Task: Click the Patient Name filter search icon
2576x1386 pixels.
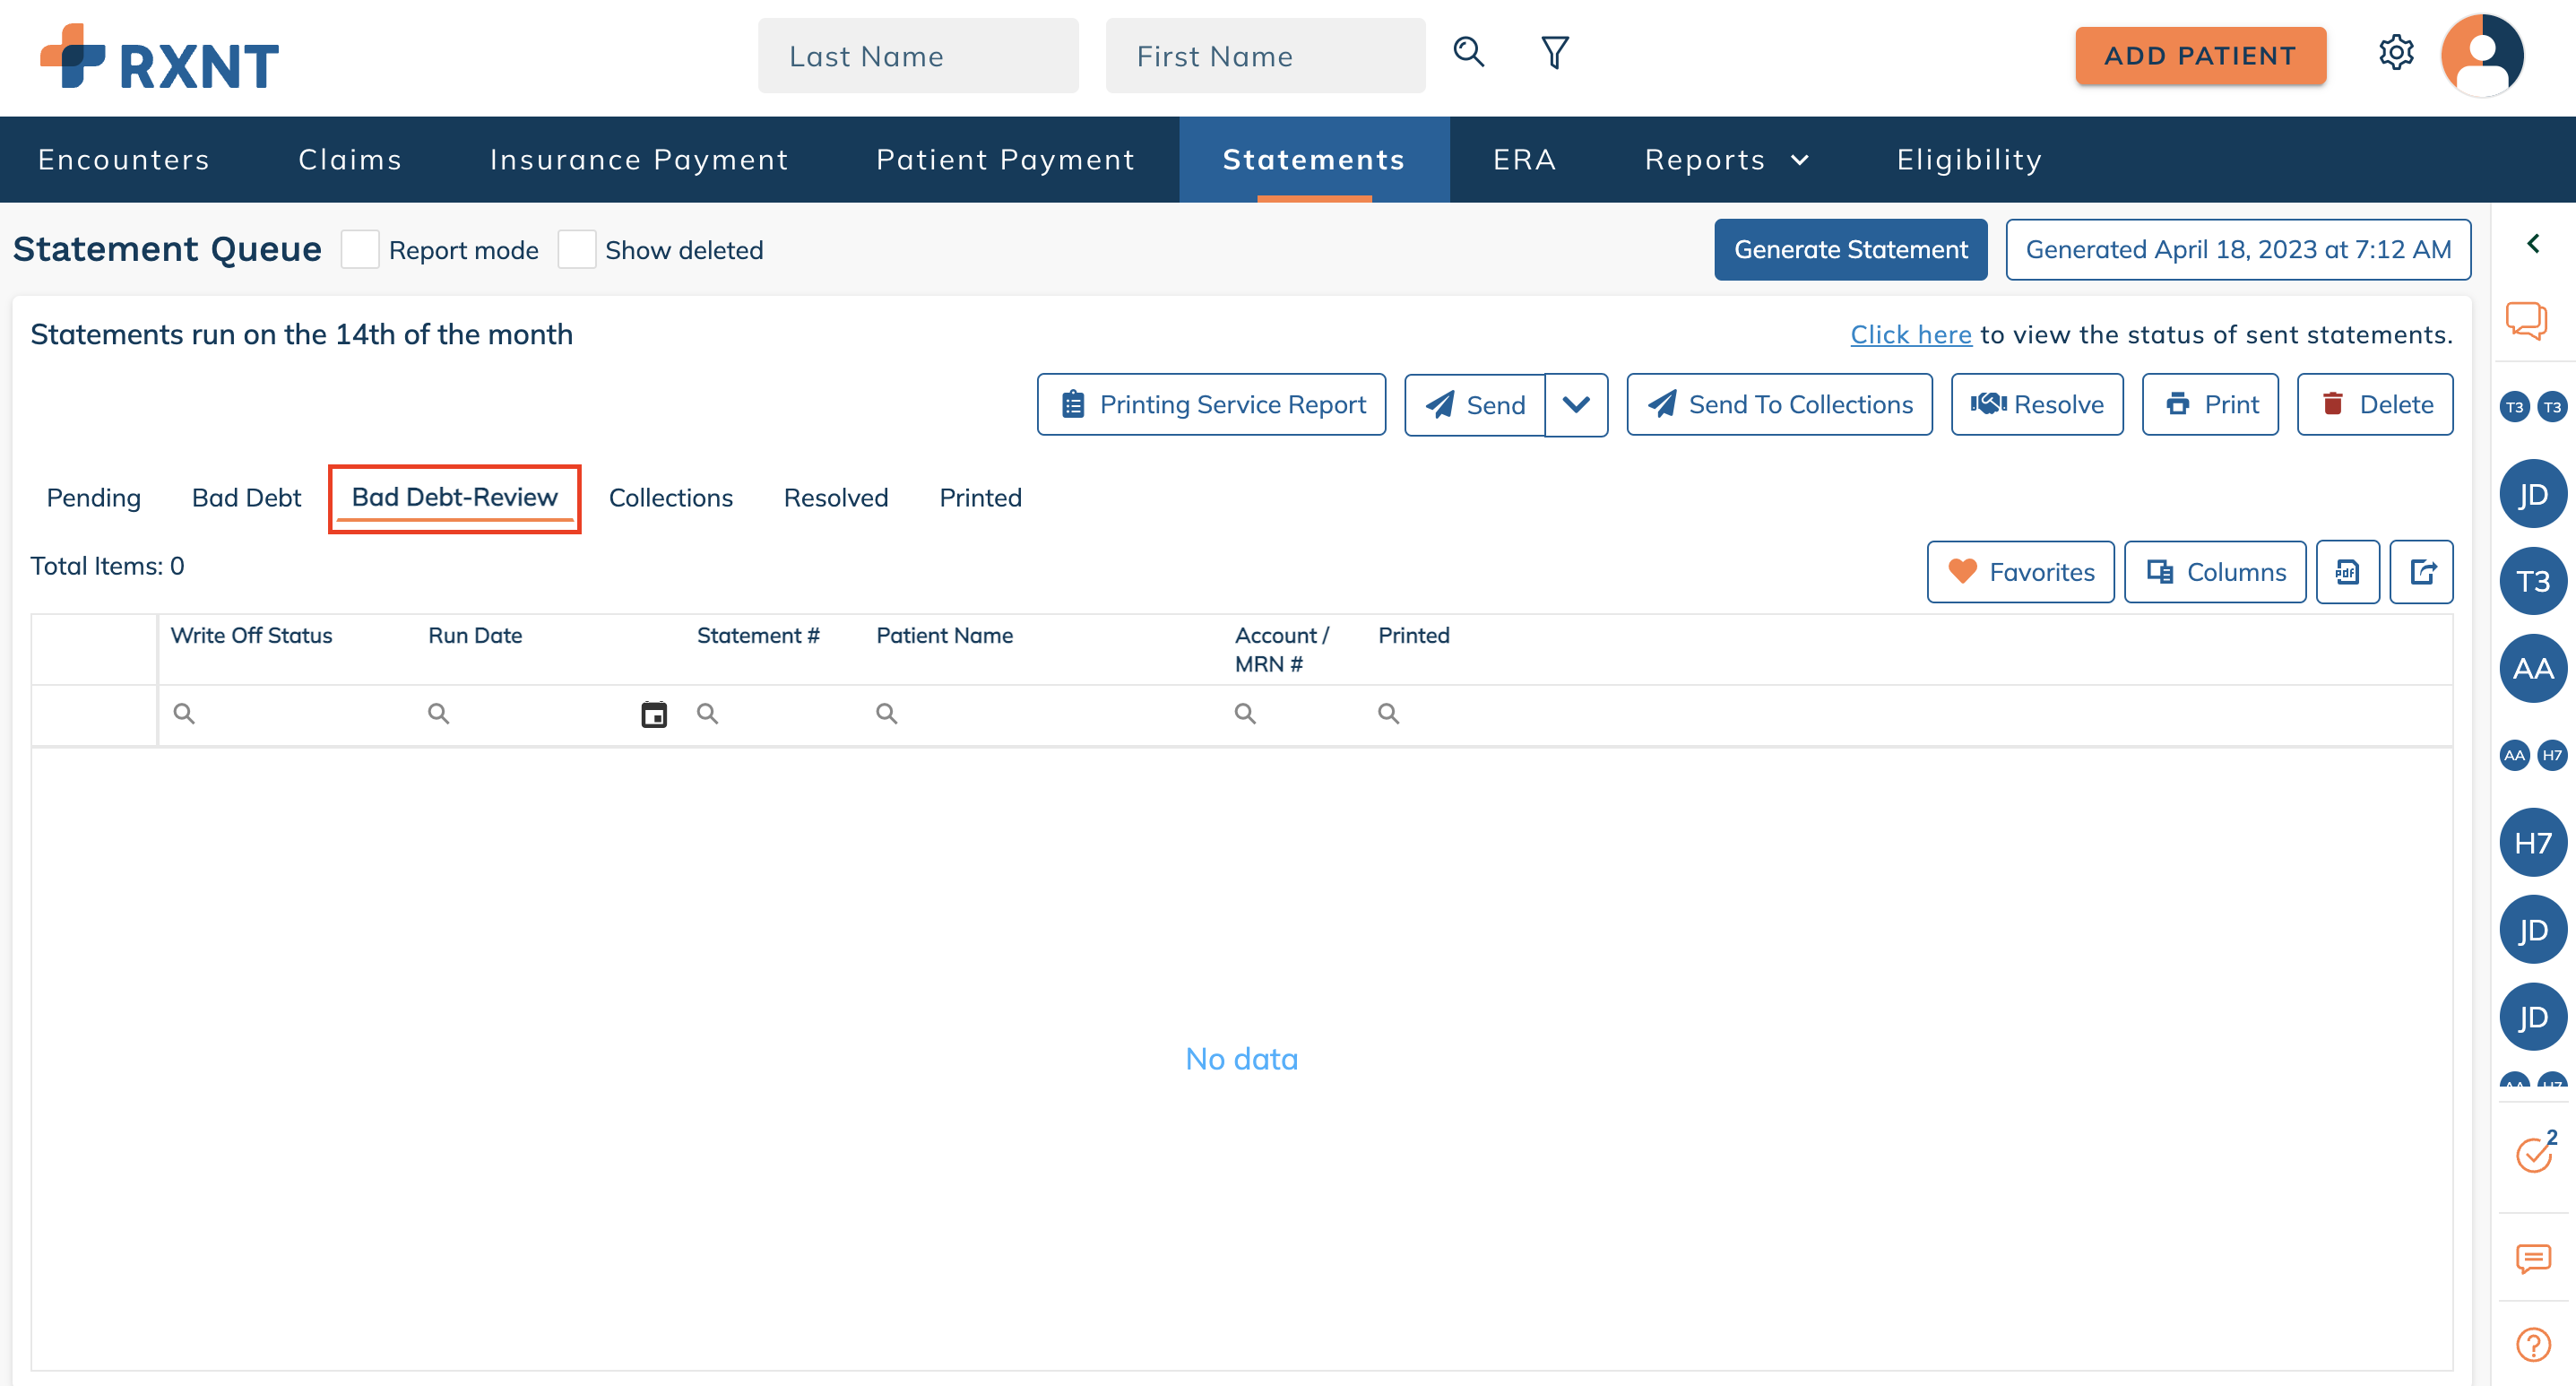Action: point(886,713)
